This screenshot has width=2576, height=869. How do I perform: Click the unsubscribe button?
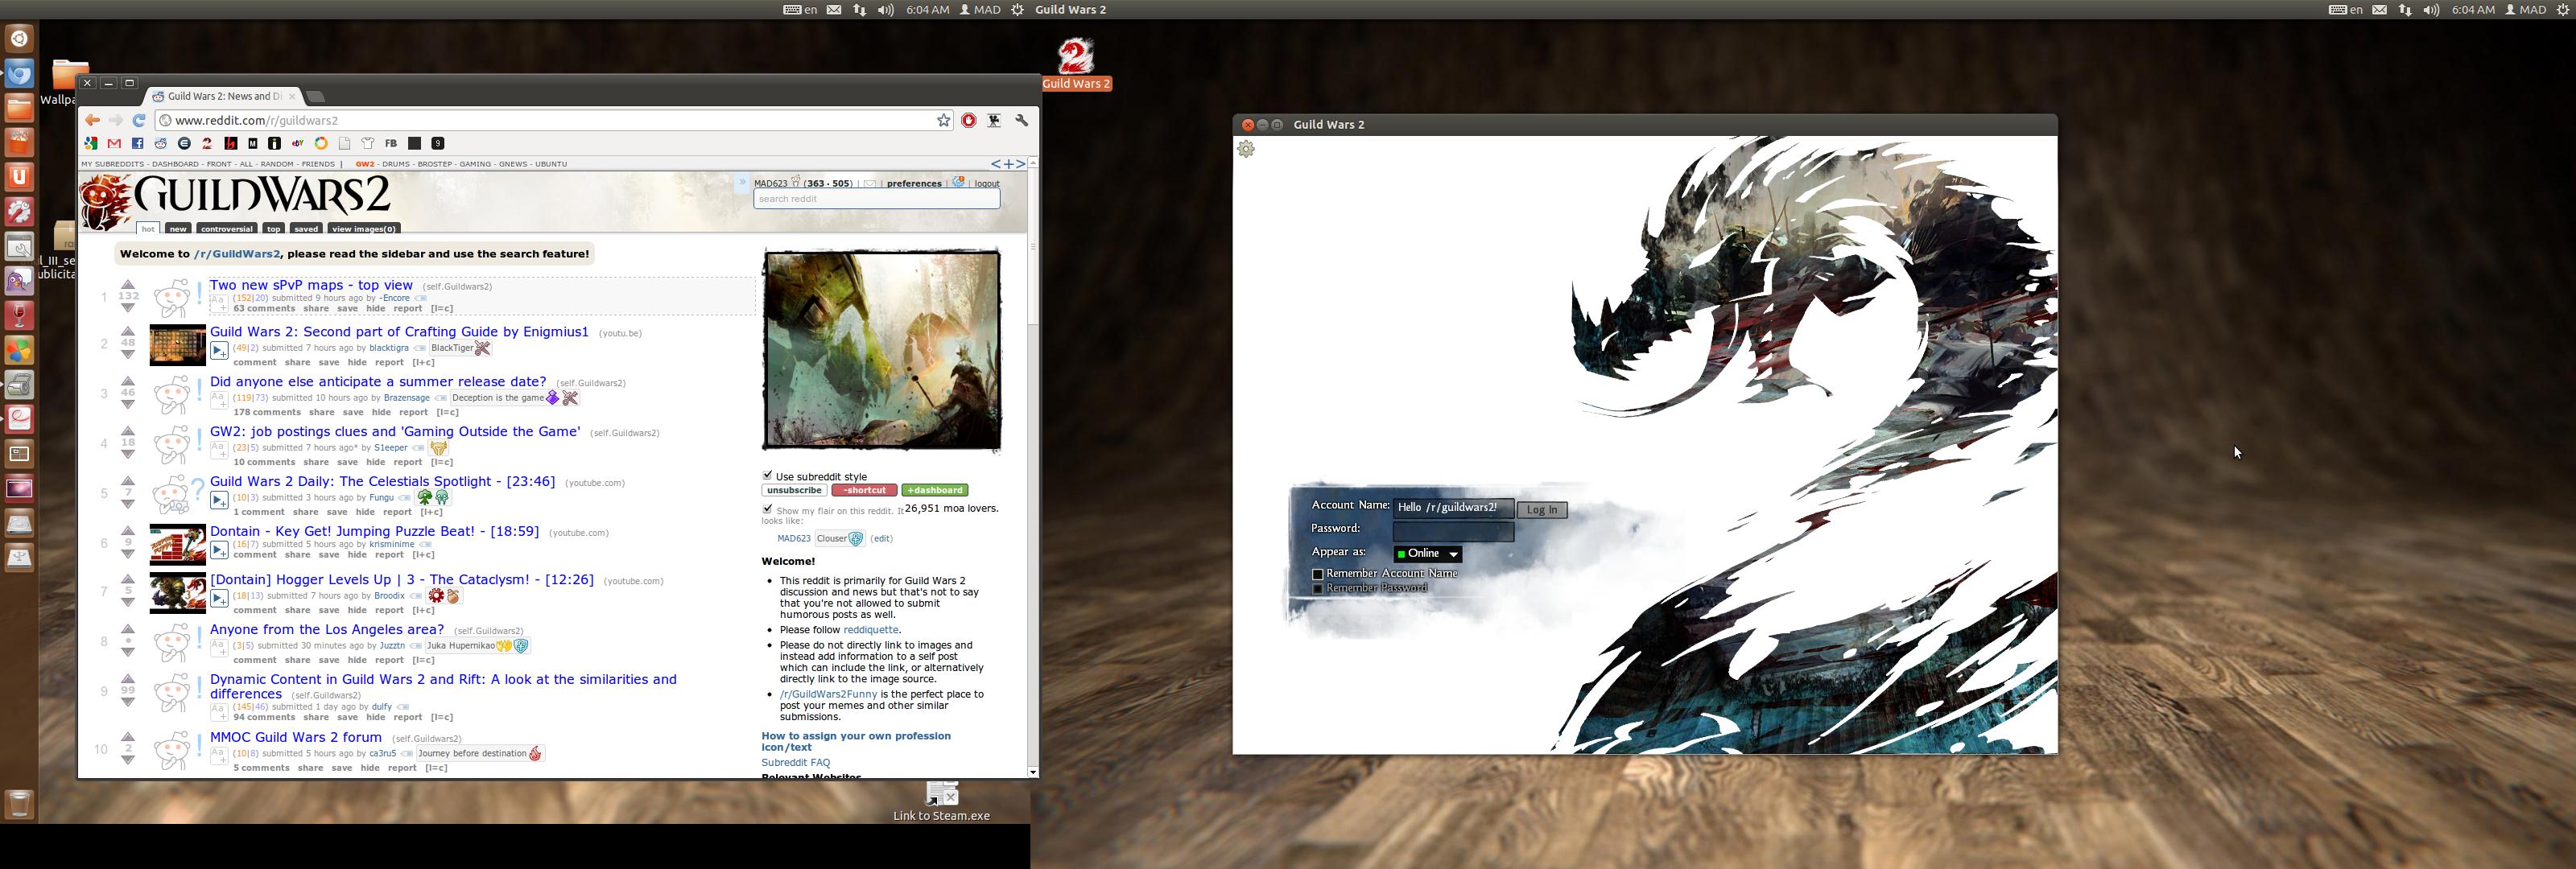[x=794, y=490]
